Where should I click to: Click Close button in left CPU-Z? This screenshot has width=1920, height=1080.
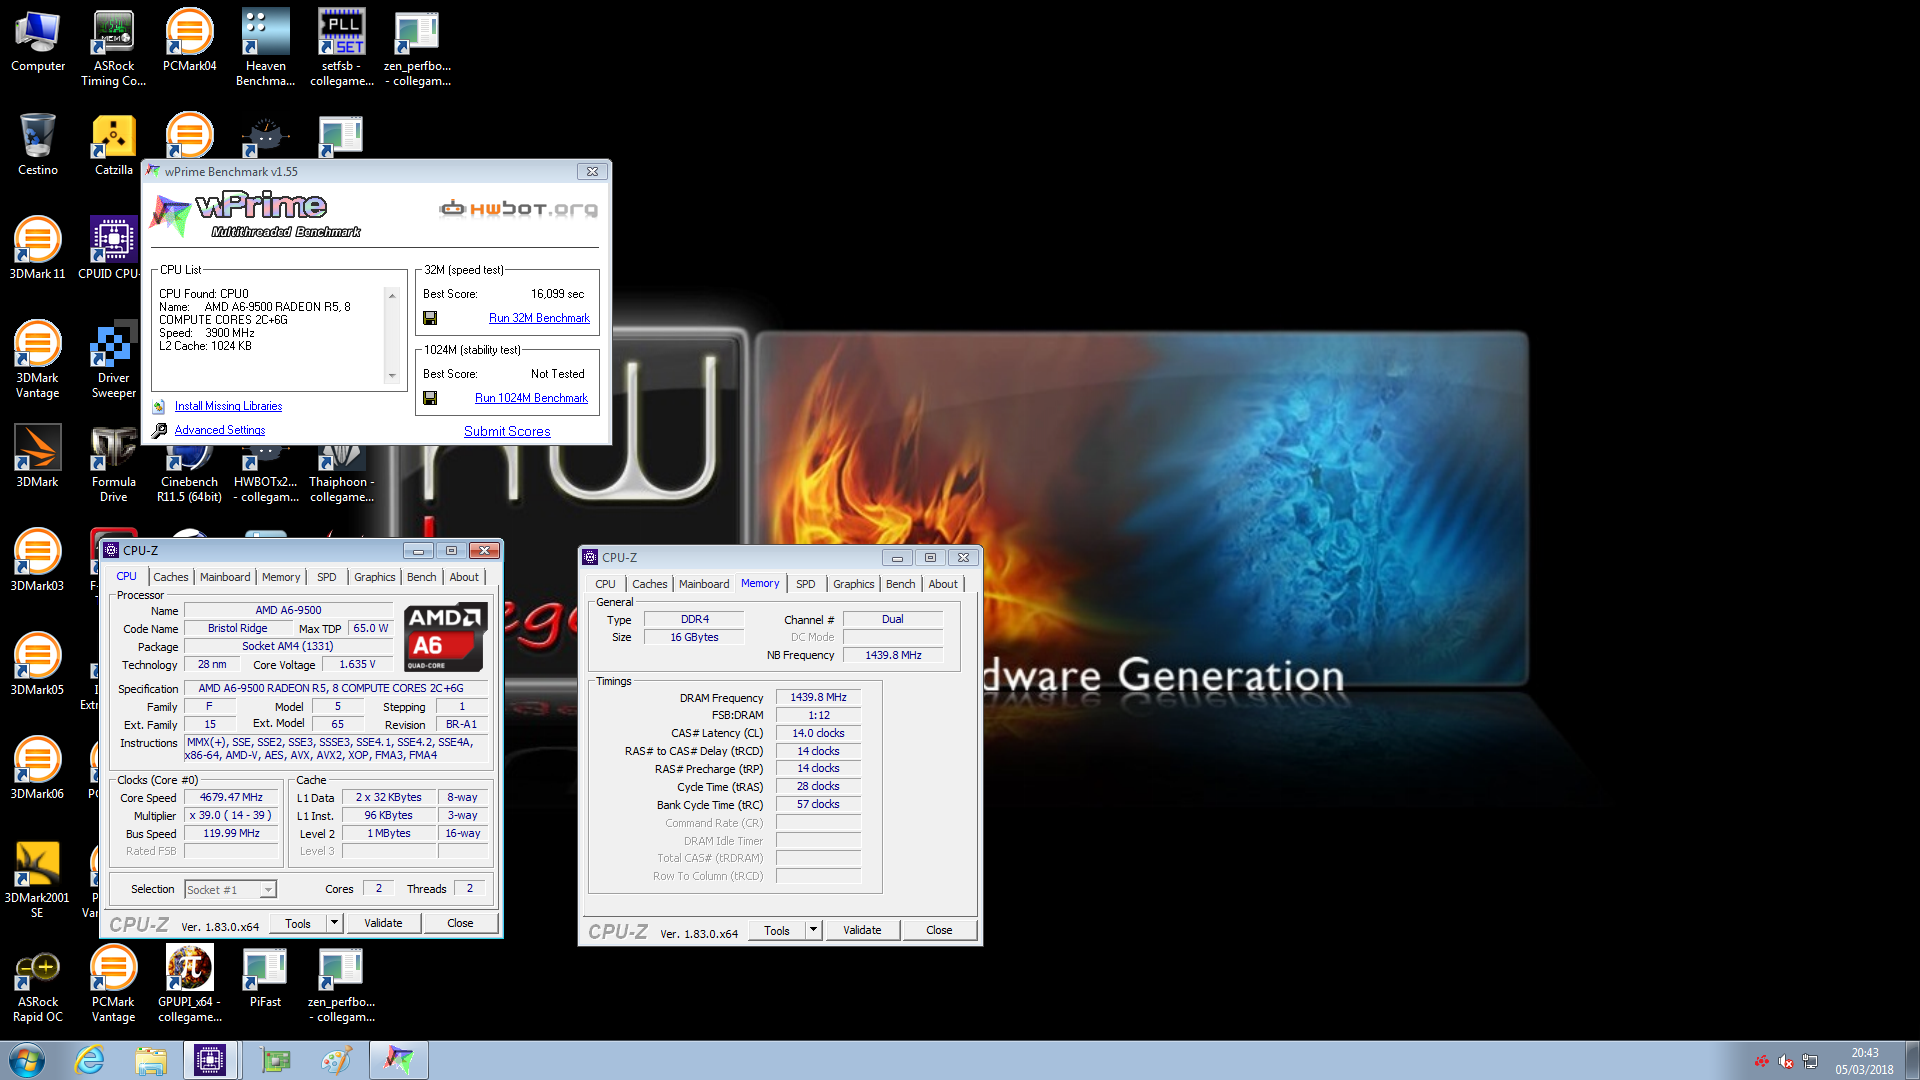[460, 923]
